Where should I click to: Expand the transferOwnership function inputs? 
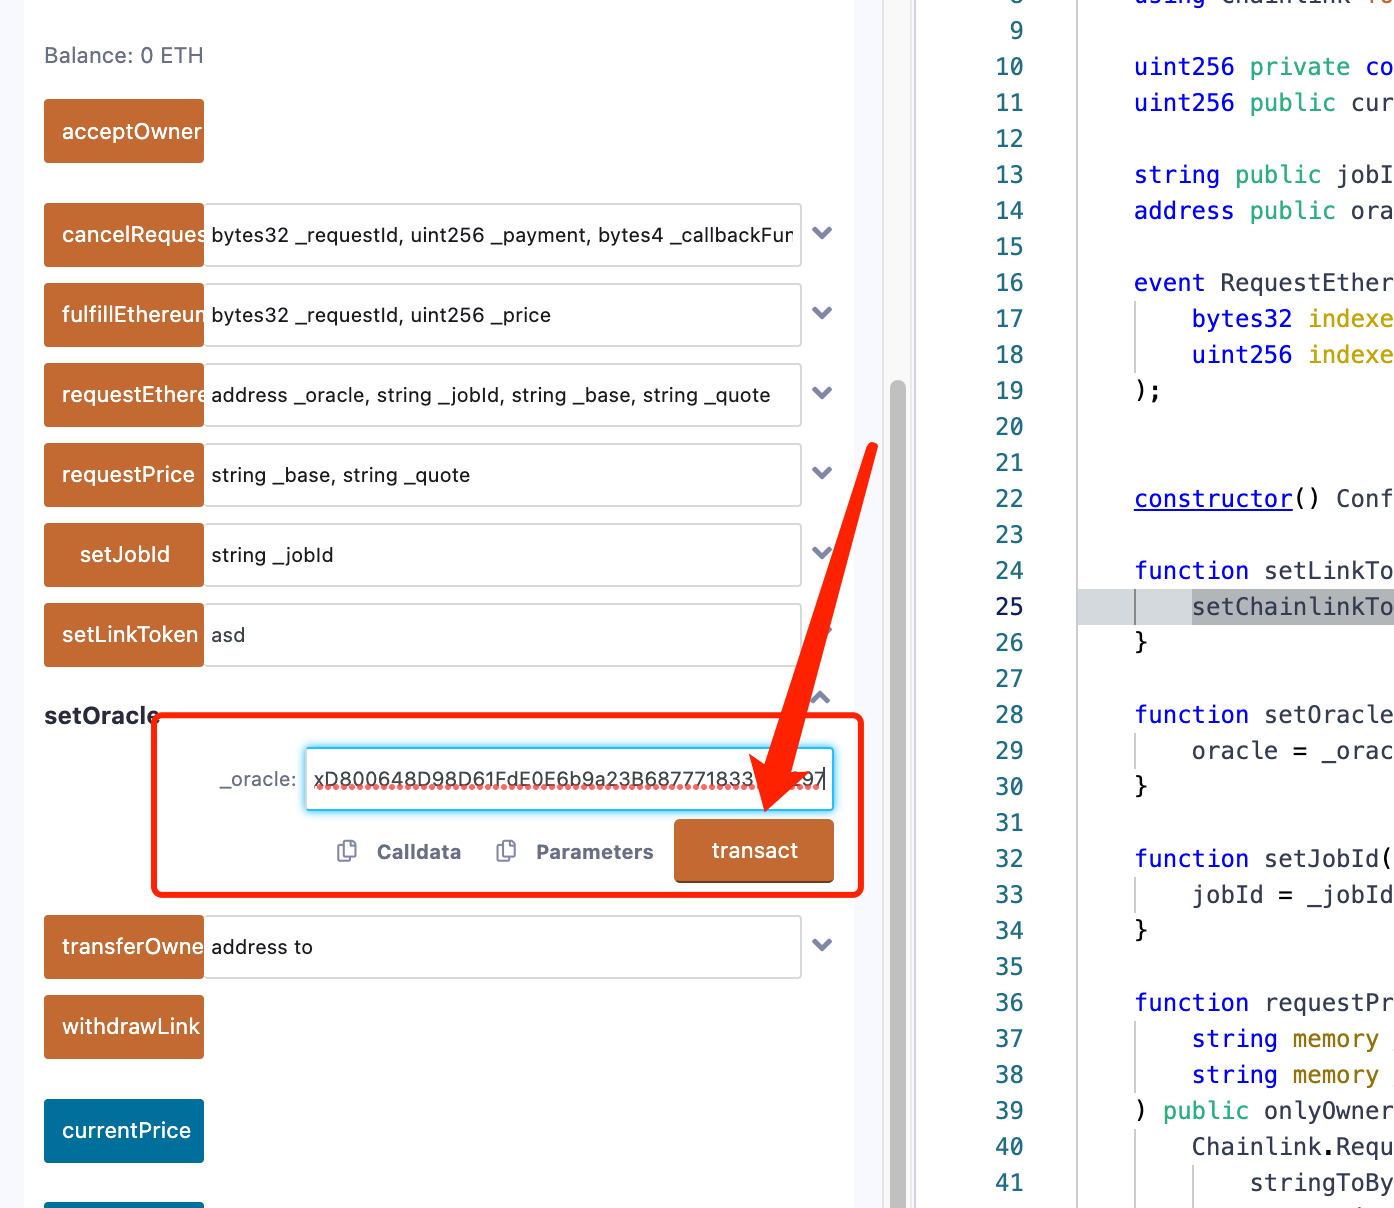click(x=822, y=946)
